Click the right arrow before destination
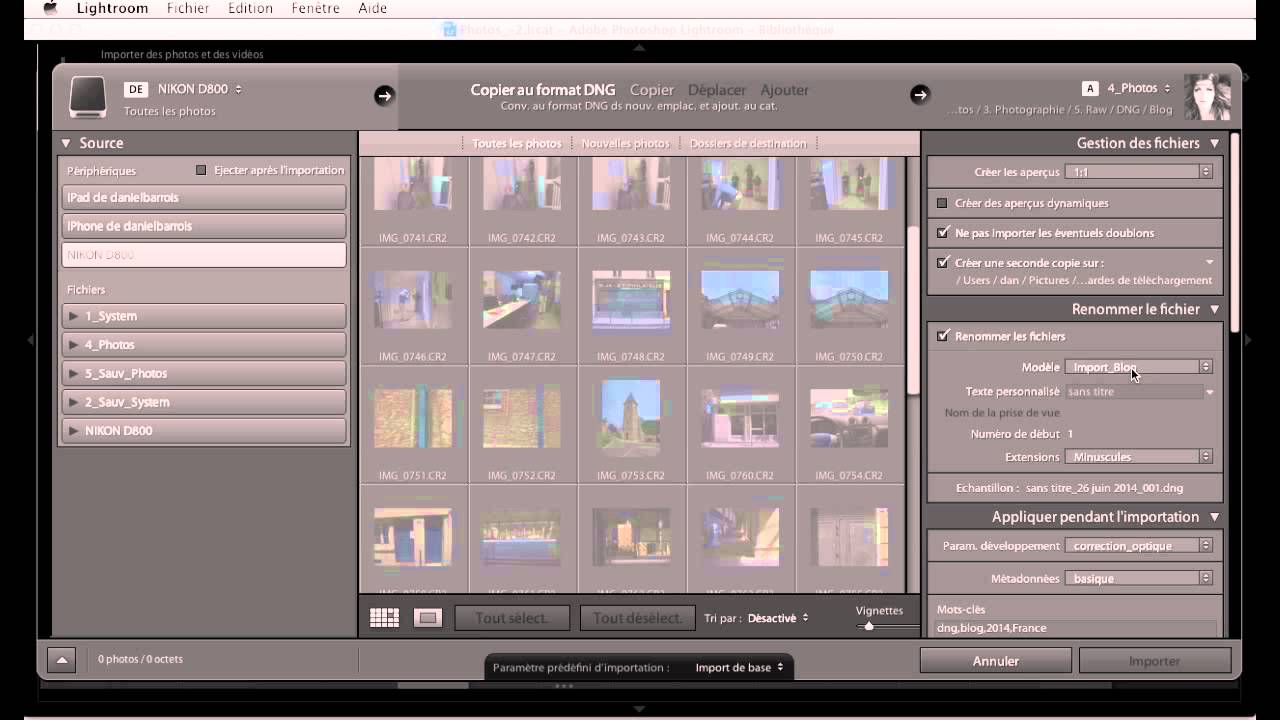Image resolution: width=1280 pixels, height=720 pixels. pos(919,95)
